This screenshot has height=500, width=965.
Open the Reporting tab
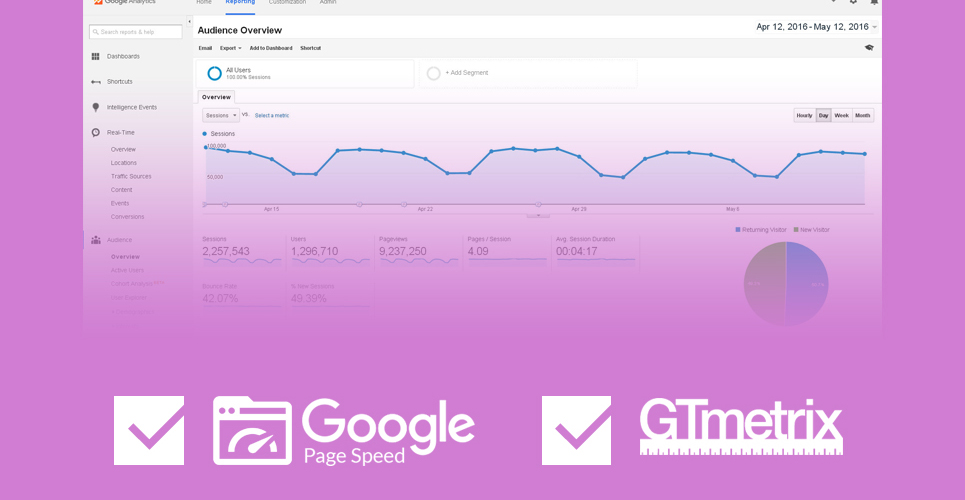pos(240,2)
